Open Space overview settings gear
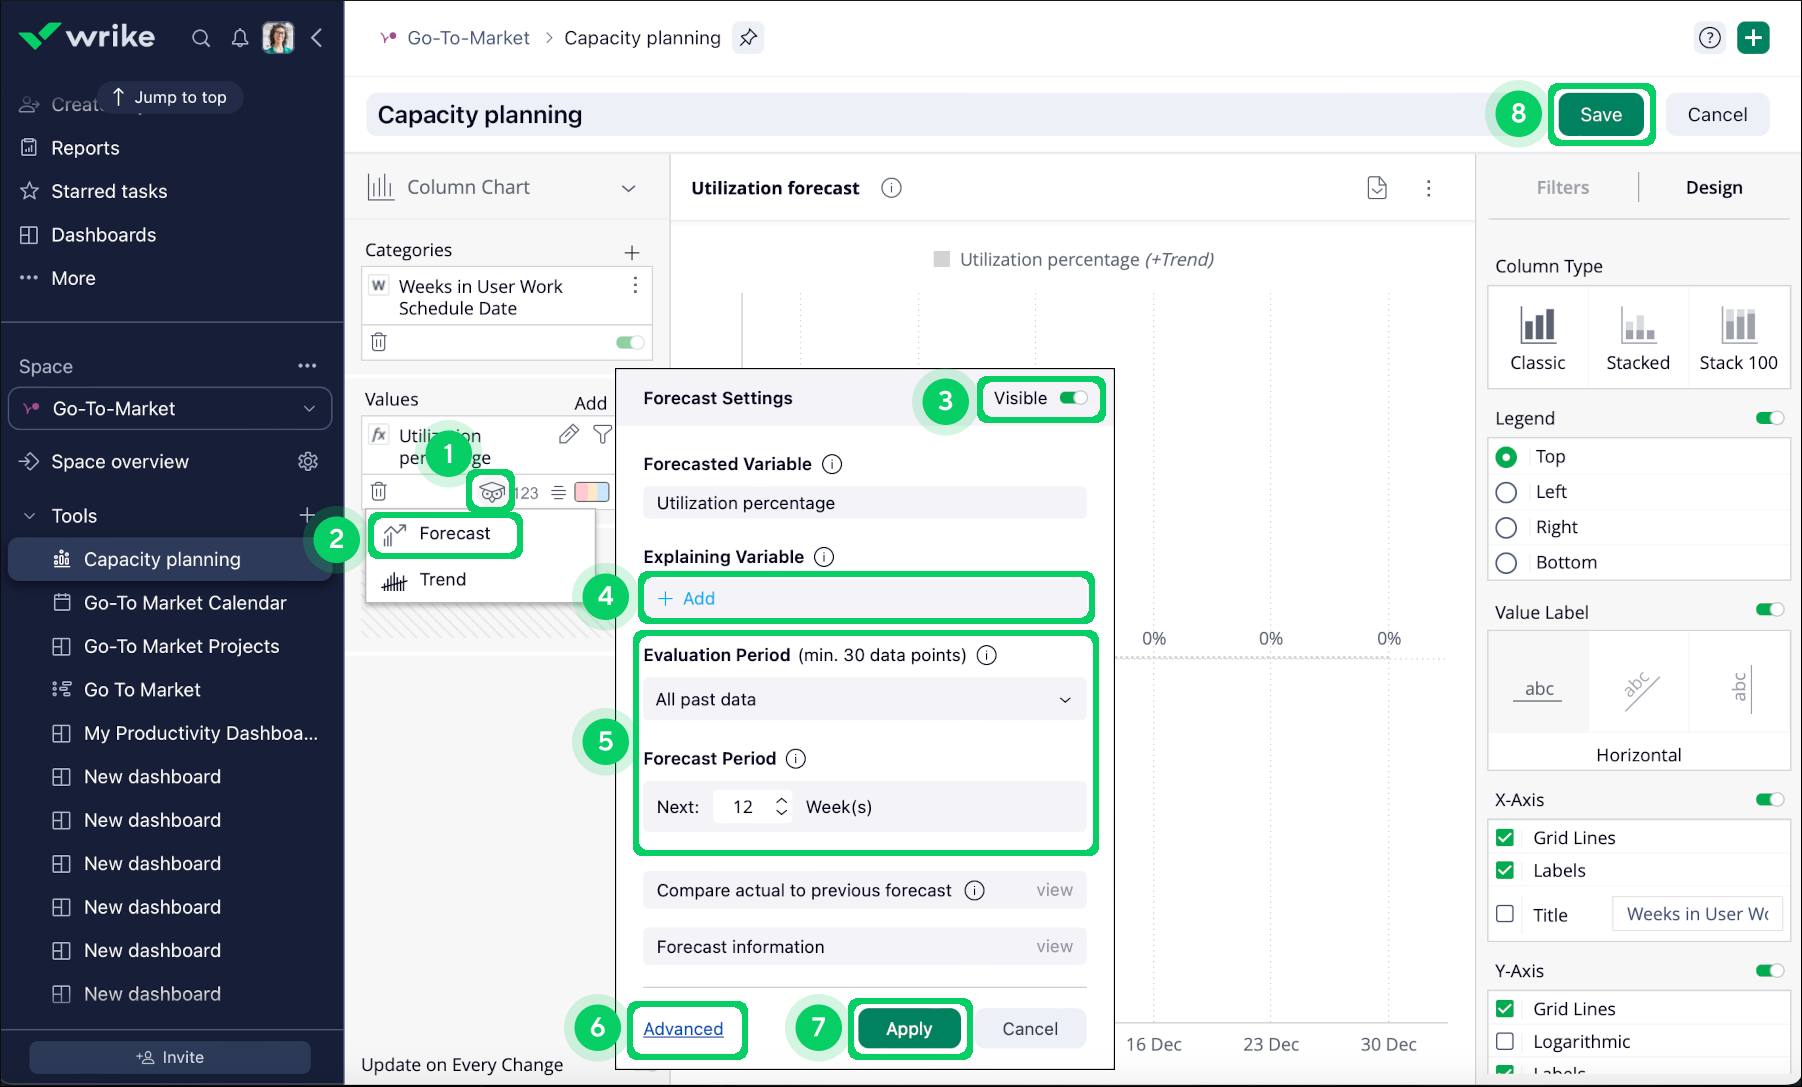The width and height of the screenshot is (1802, 1087). 308,461
